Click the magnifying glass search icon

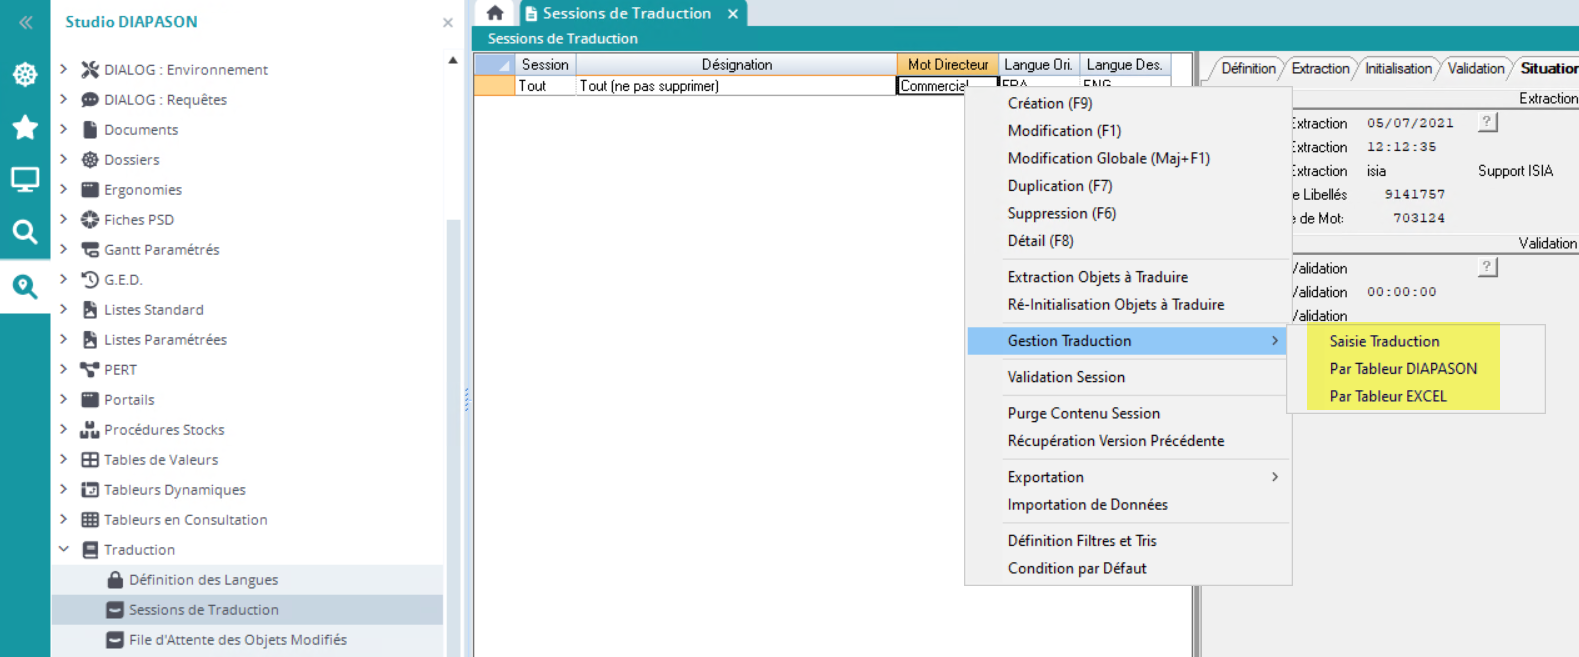tap(25, 232)
